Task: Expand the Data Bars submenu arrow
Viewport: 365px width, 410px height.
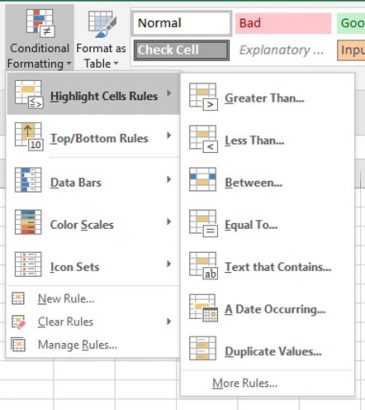Action: tap(169, 179)
